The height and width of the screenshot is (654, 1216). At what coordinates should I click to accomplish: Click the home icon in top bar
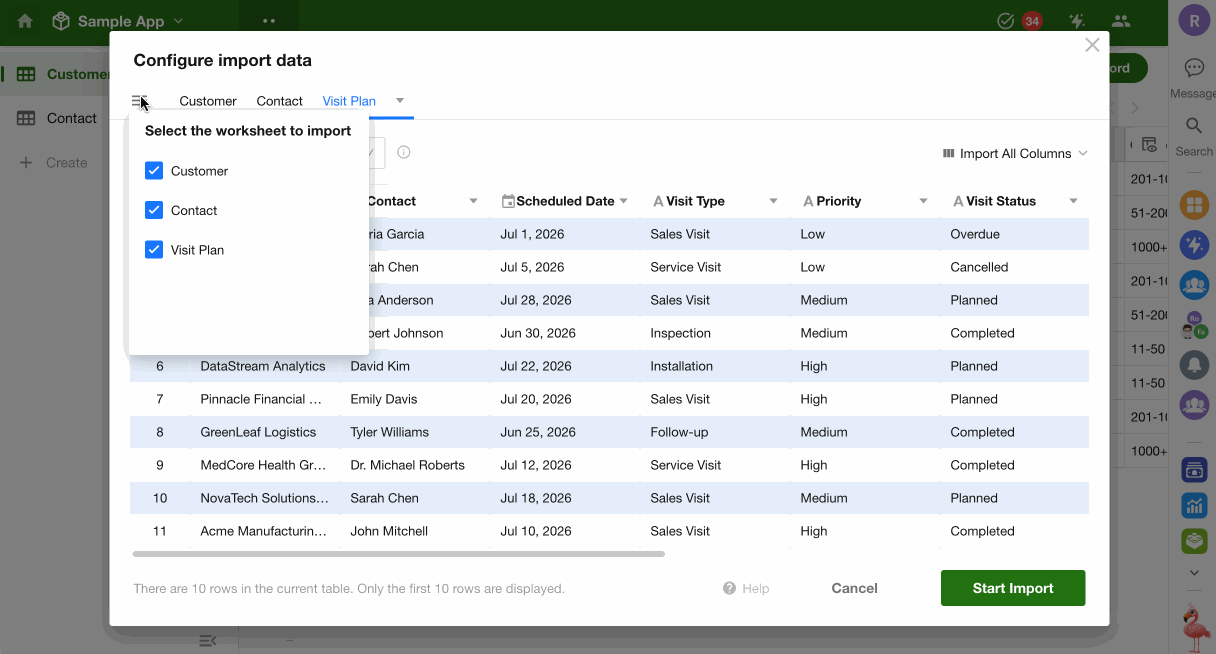click(25, 21)
